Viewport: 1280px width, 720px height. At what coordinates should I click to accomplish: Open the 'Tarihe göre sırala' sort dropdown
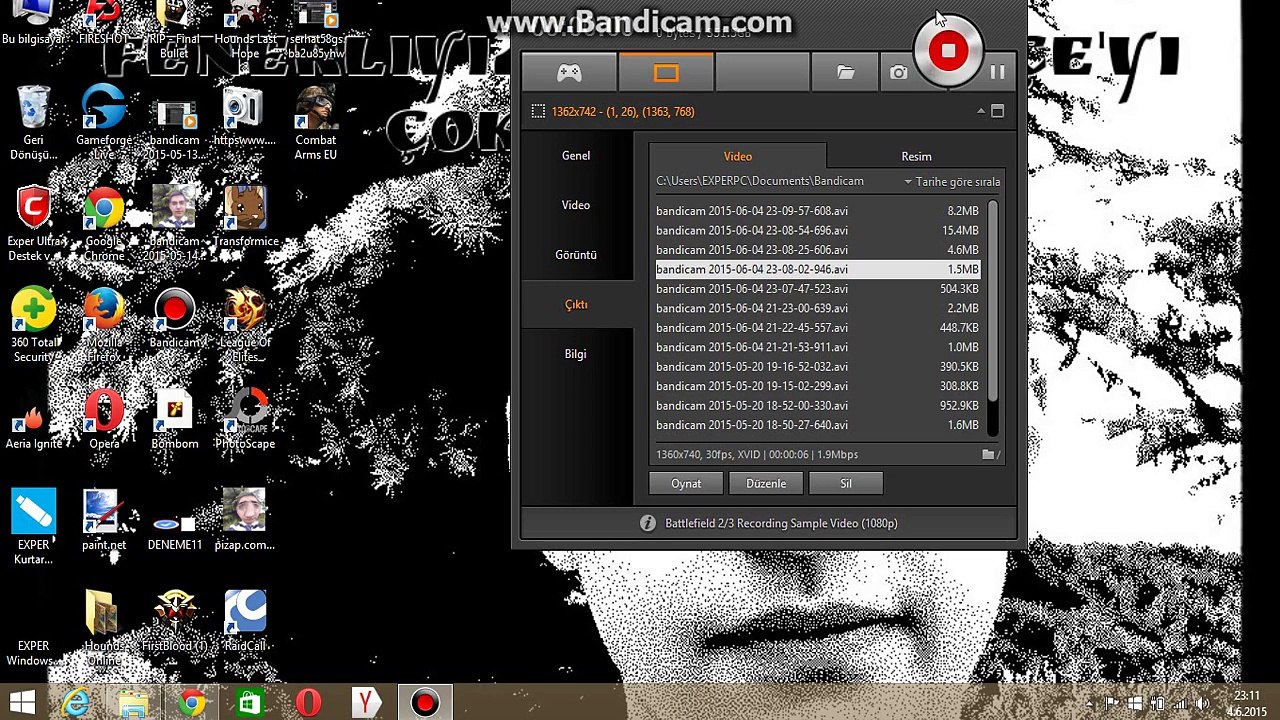(x=952, y=182)
